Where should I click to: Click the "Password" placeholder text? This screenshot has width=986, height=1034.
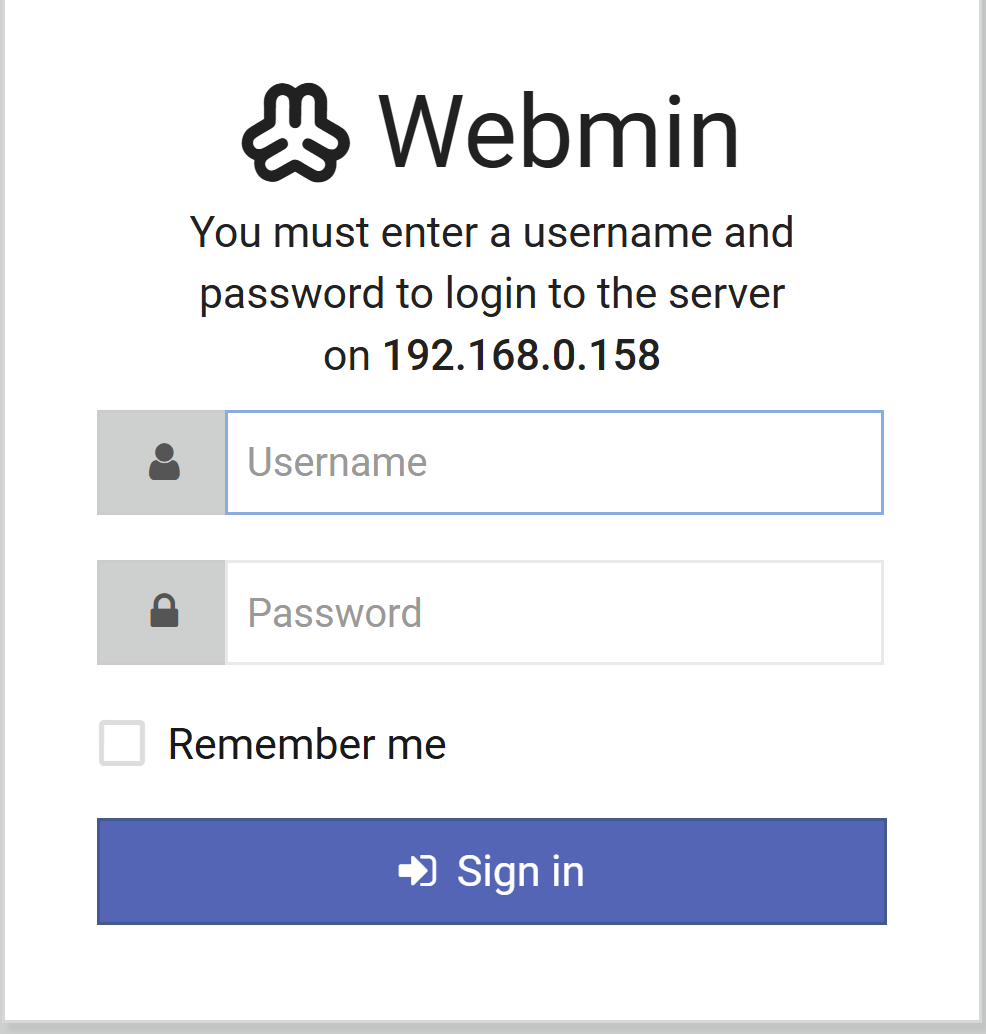coord(334,612)
